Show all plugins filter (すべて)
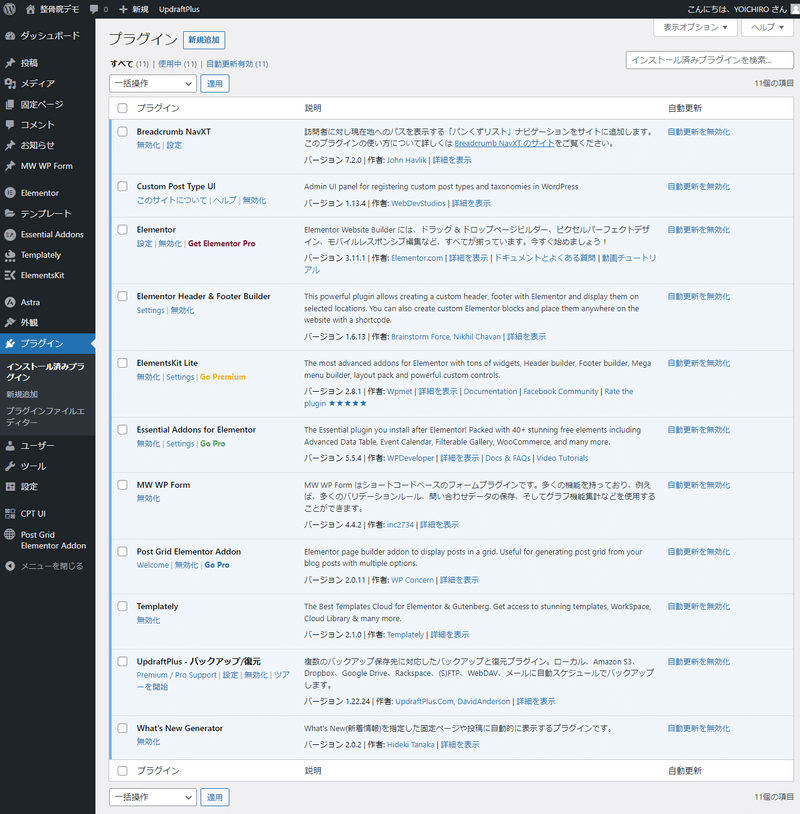Viewport: 800px width, 814px height. pos(121,64)
